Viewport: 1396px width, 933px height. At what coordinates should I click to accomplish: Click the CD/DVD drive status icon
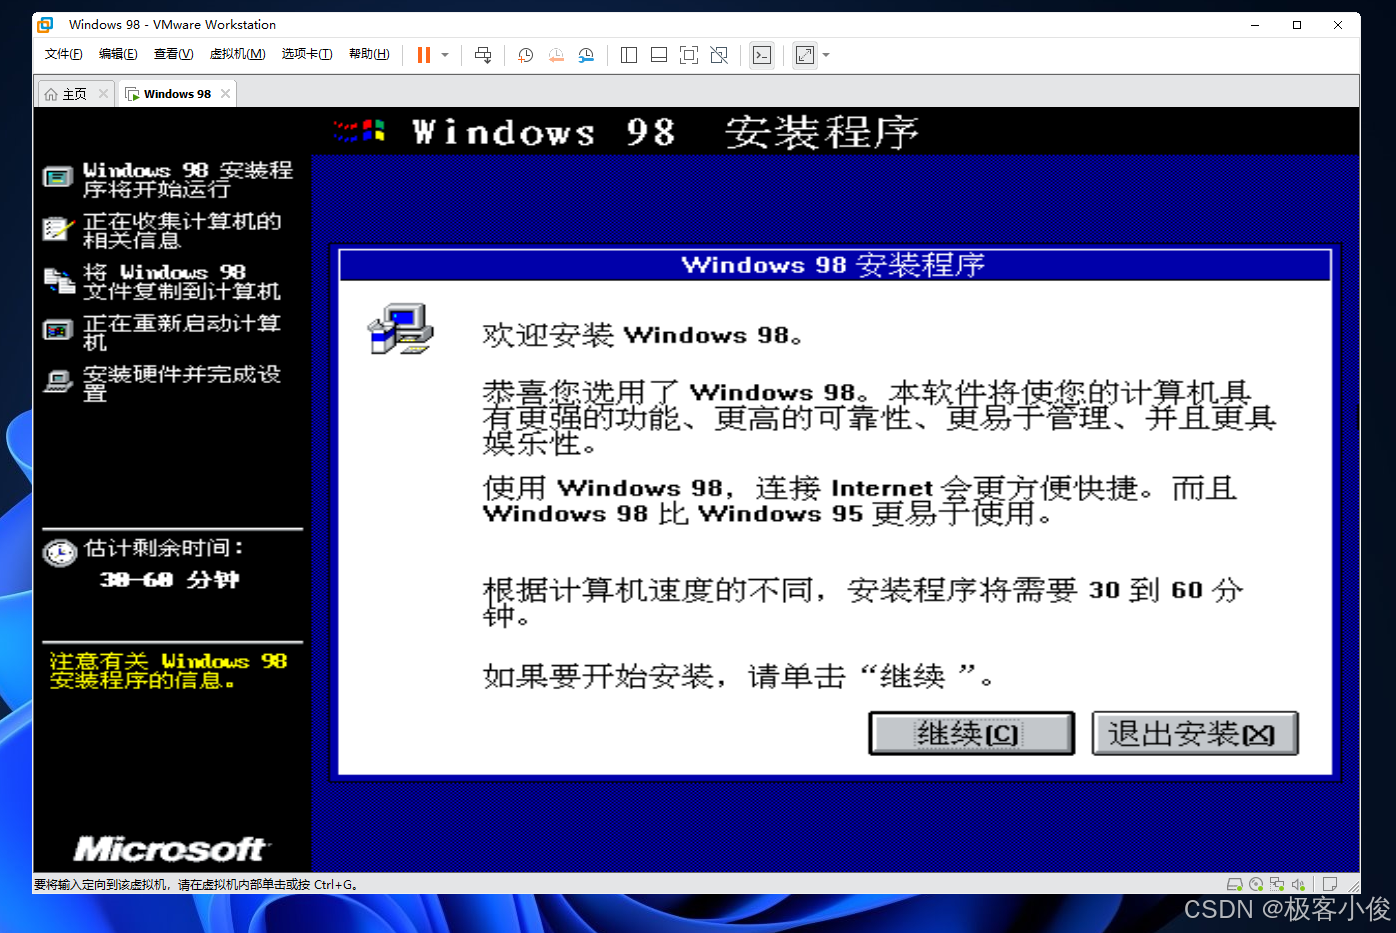1256,884
